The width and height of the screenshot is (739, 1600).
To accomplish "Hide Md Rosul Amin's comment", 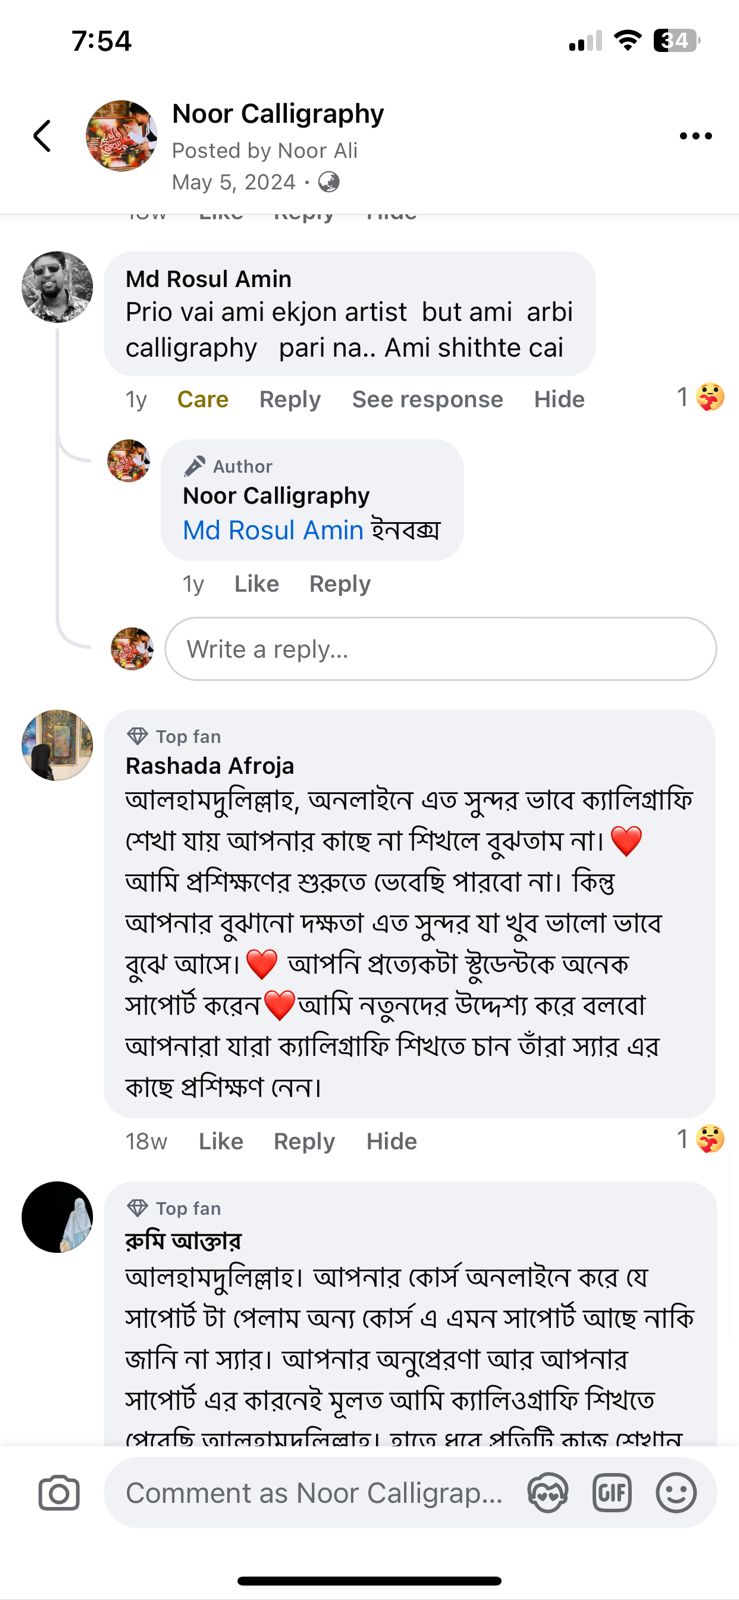I will point(559,399).
